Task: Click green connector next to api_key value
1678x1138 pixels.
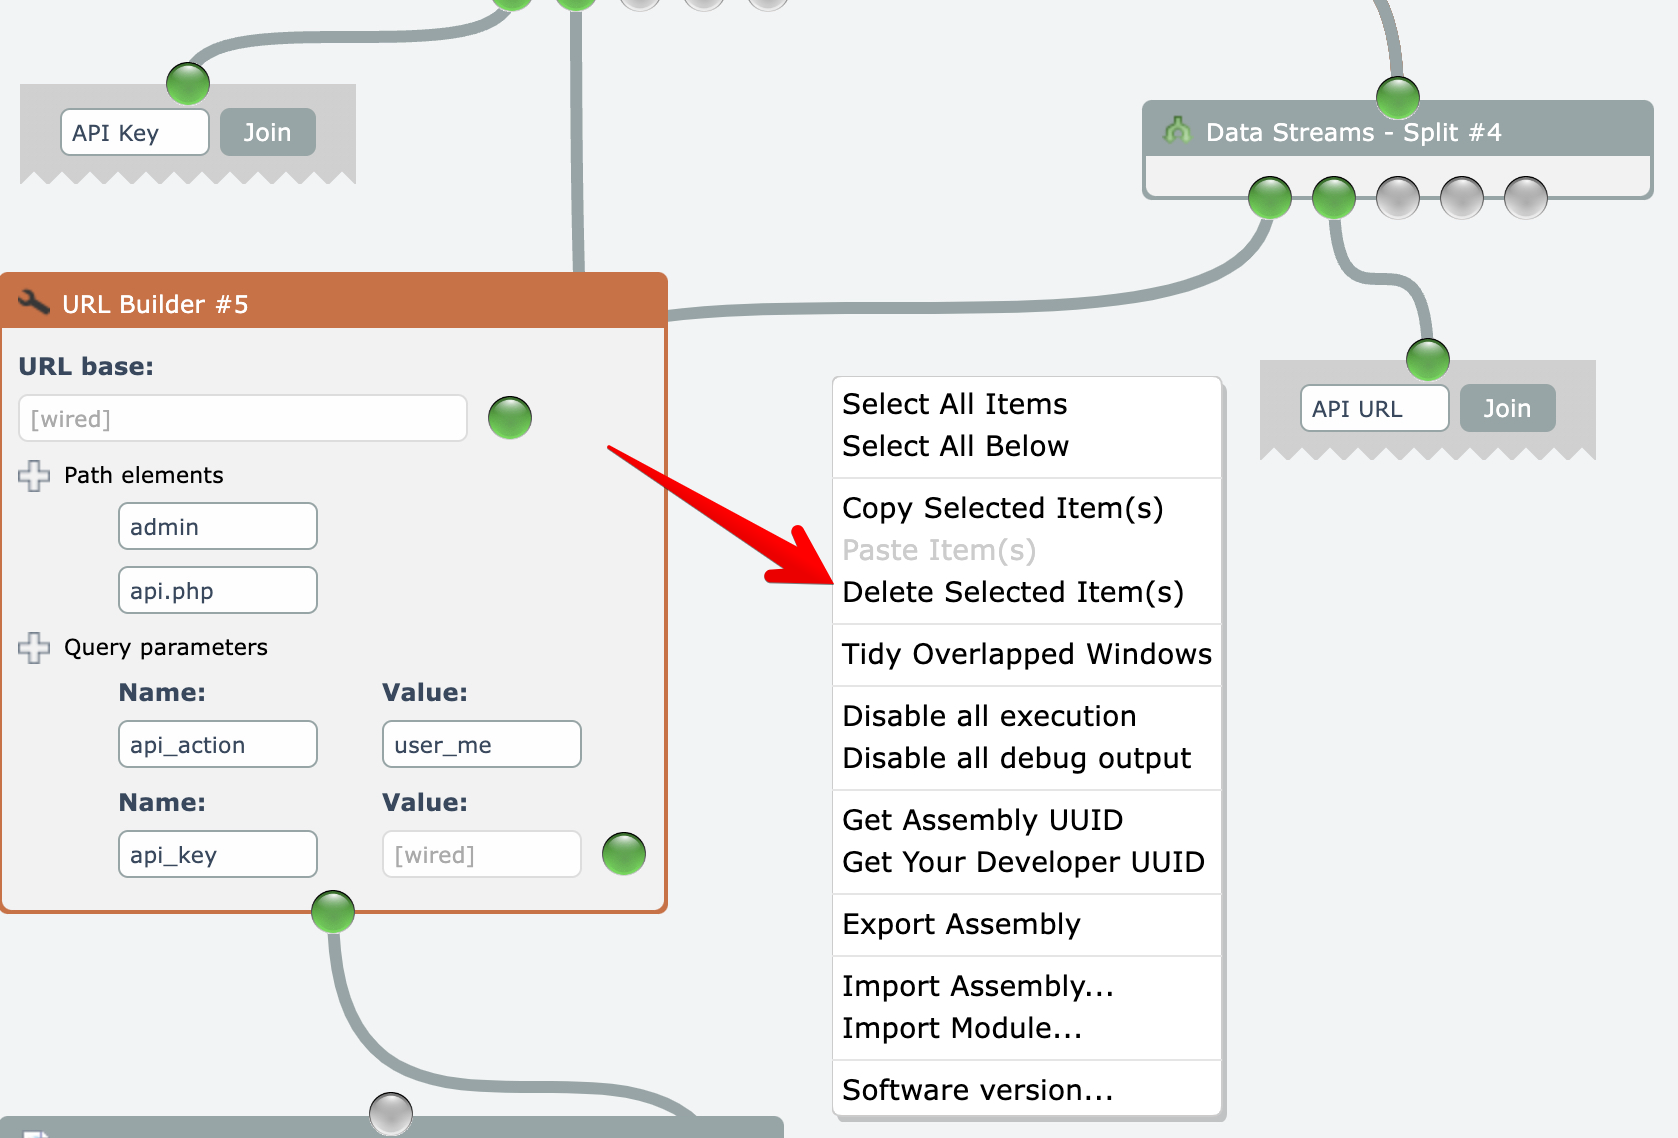Action: [624, 854]
